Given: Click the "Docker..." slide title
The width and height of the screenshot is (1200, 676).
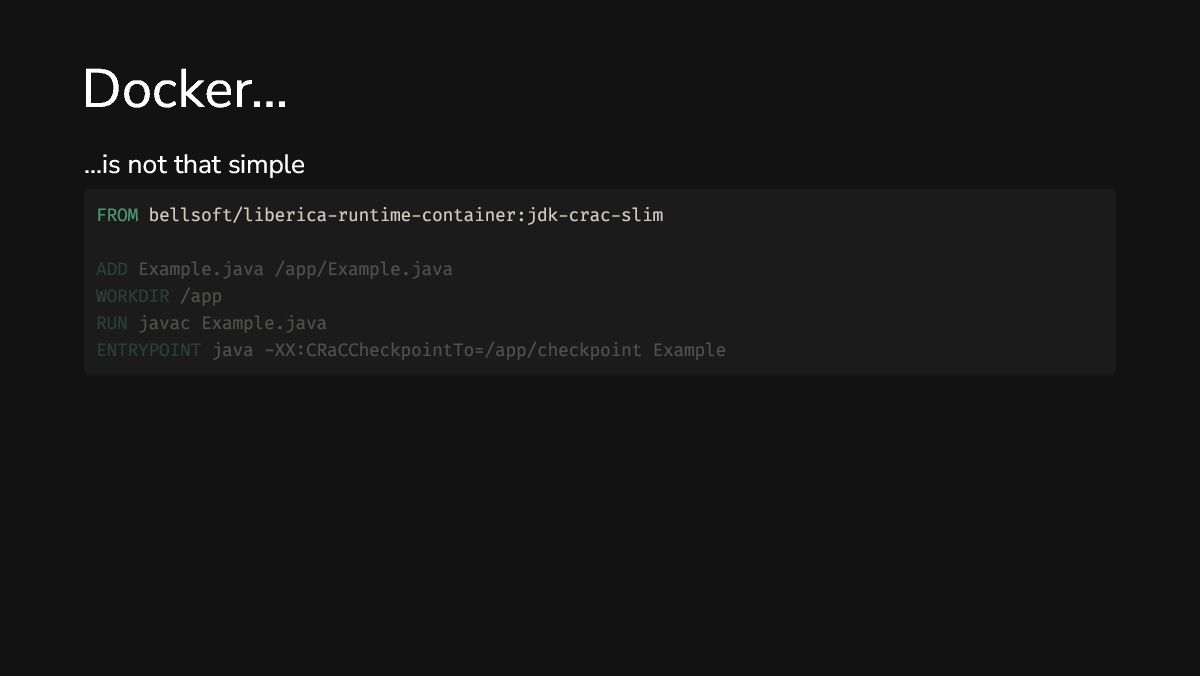Looking at the screenshot, I should point(185,90).
